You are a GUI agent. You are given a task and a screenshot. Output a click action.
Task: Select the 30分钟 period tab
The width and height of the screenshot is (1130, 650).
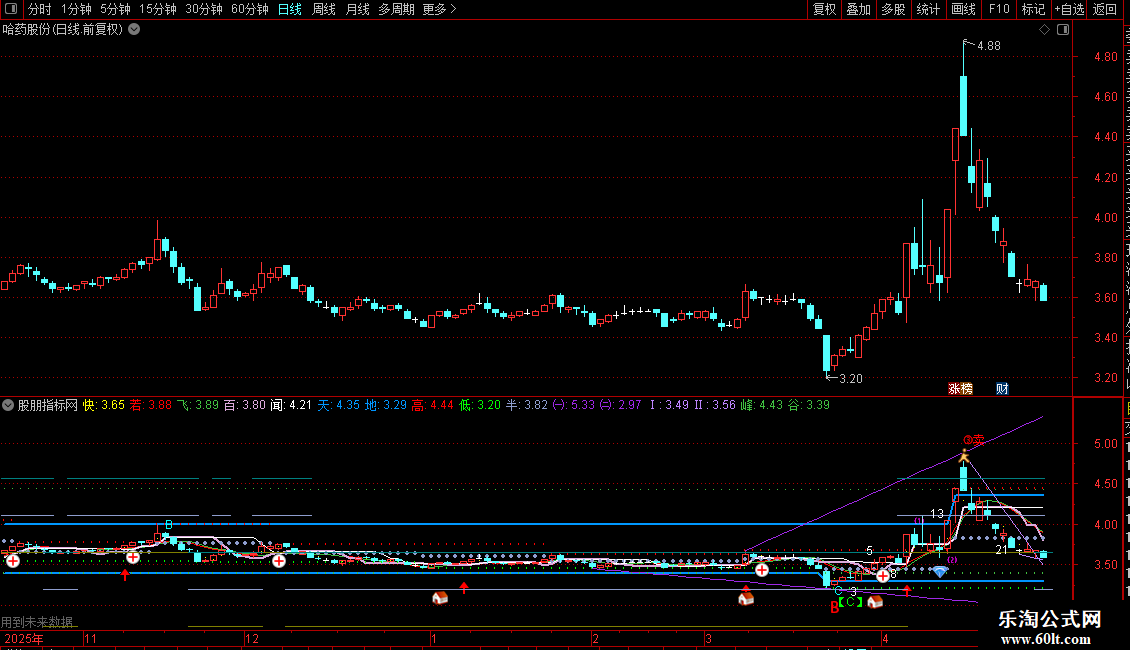204,9
